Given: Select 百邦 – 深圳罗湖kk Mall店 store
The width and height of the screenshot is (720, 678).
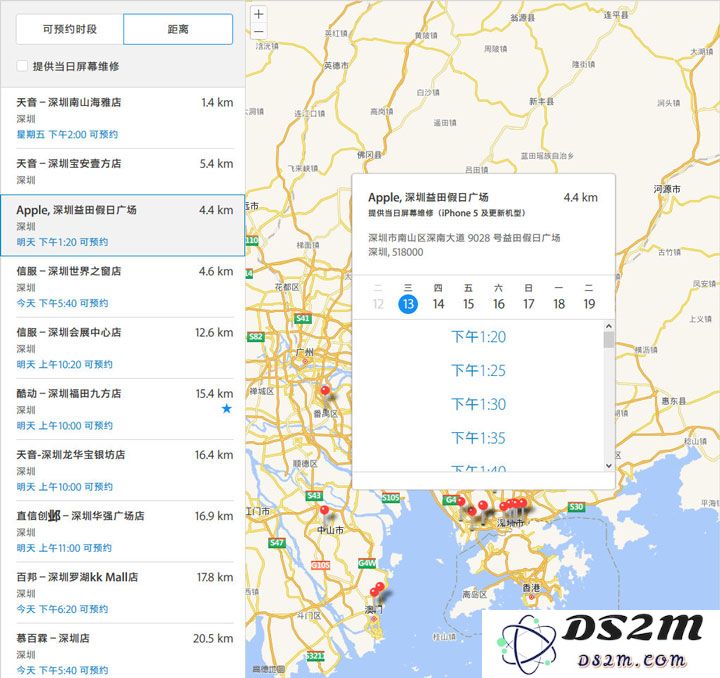Looking at the screenshot, I should click(124, 592).
